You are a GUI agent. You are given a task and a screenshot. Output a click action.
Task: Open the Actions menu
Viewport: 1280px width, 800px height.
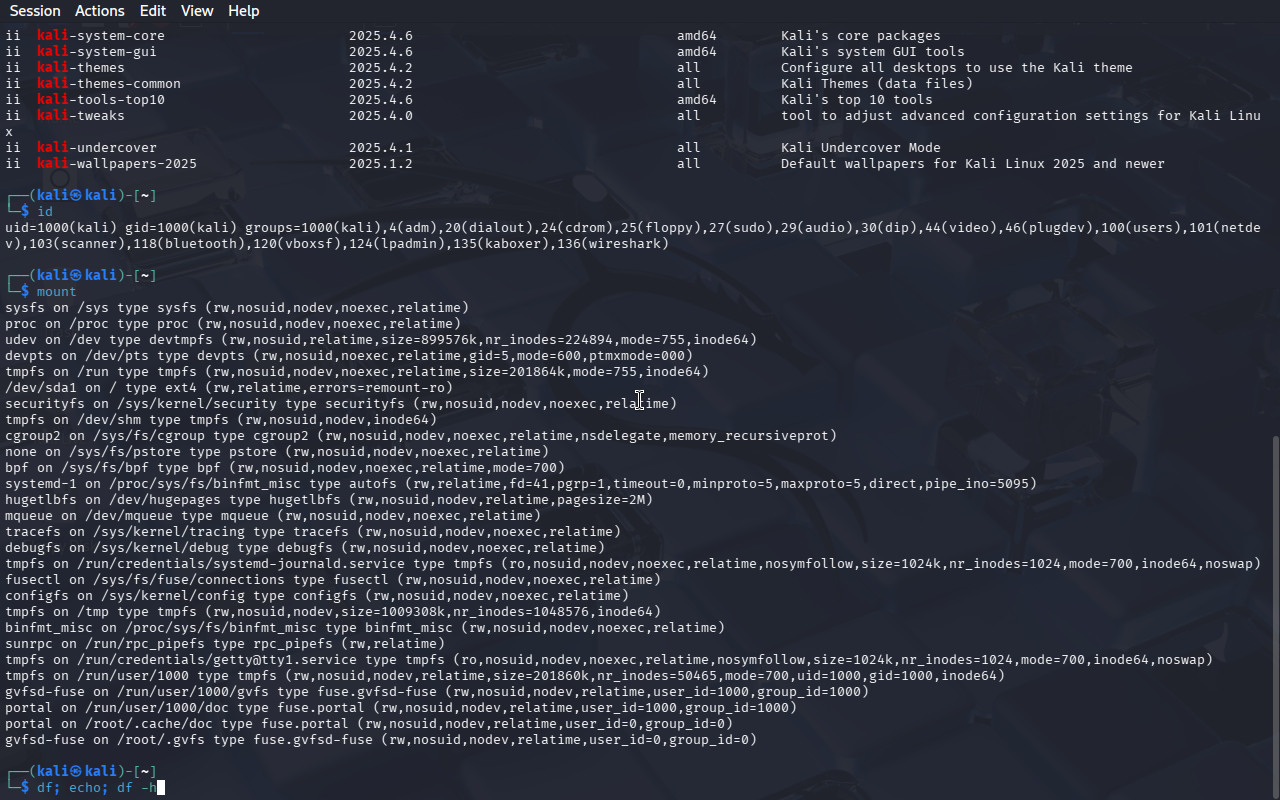tap(100, 11)
